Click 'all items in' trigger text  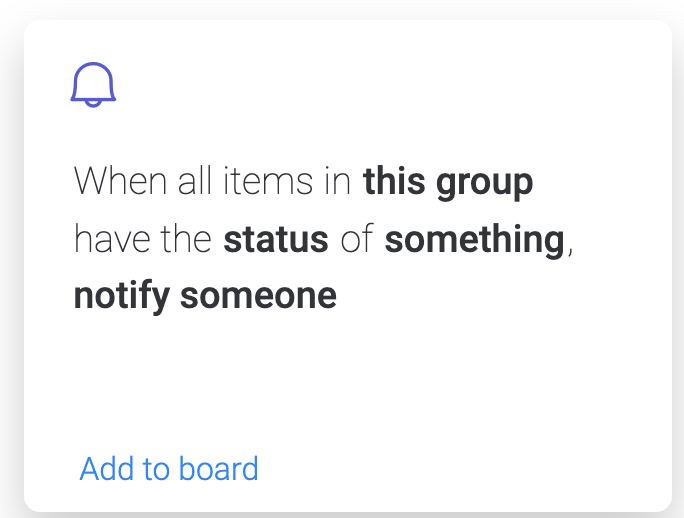pos(264,181)
